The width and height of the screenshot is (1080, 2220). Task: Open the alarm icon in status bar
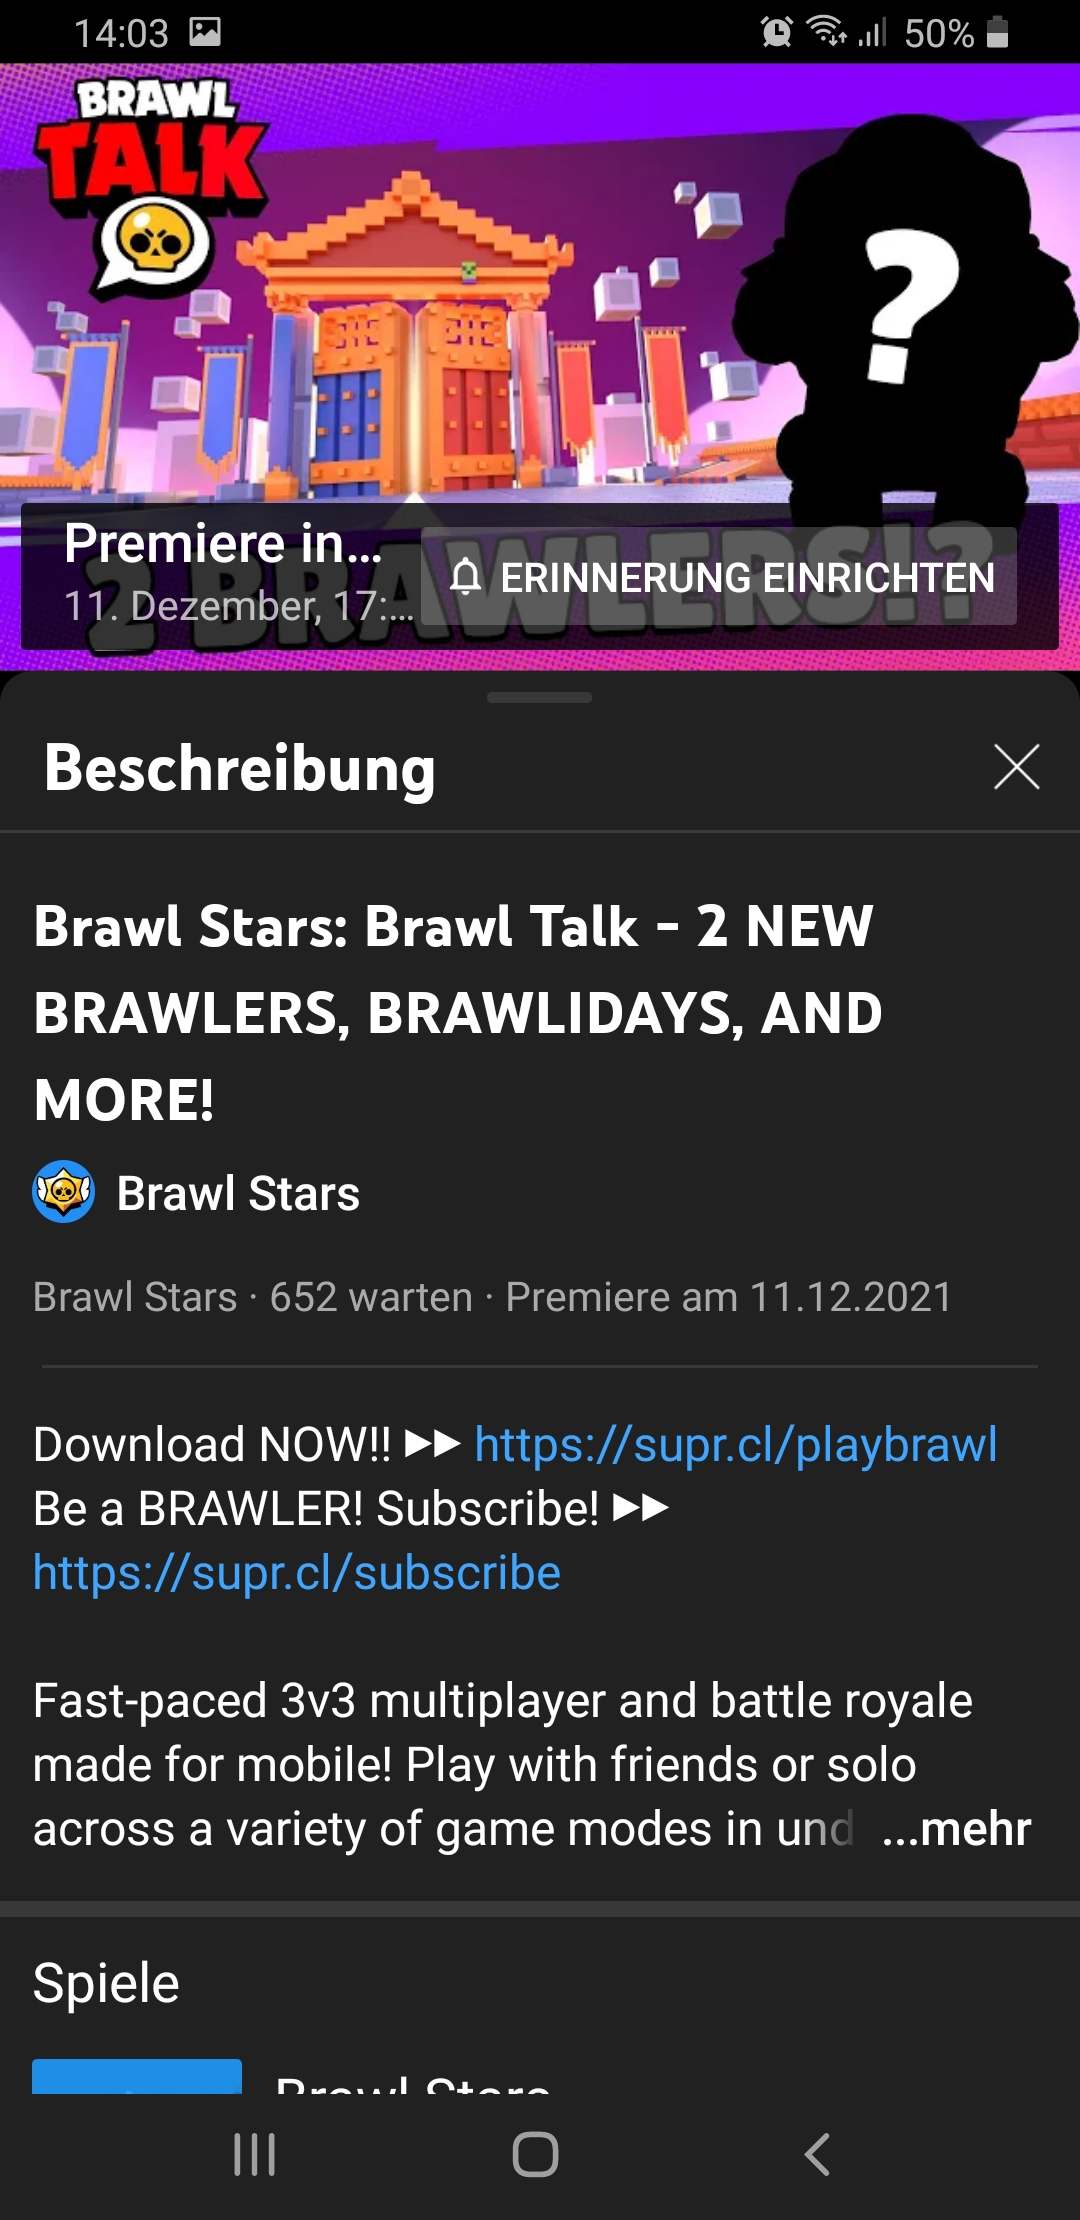pyautogui.click(x=777, y=32)
